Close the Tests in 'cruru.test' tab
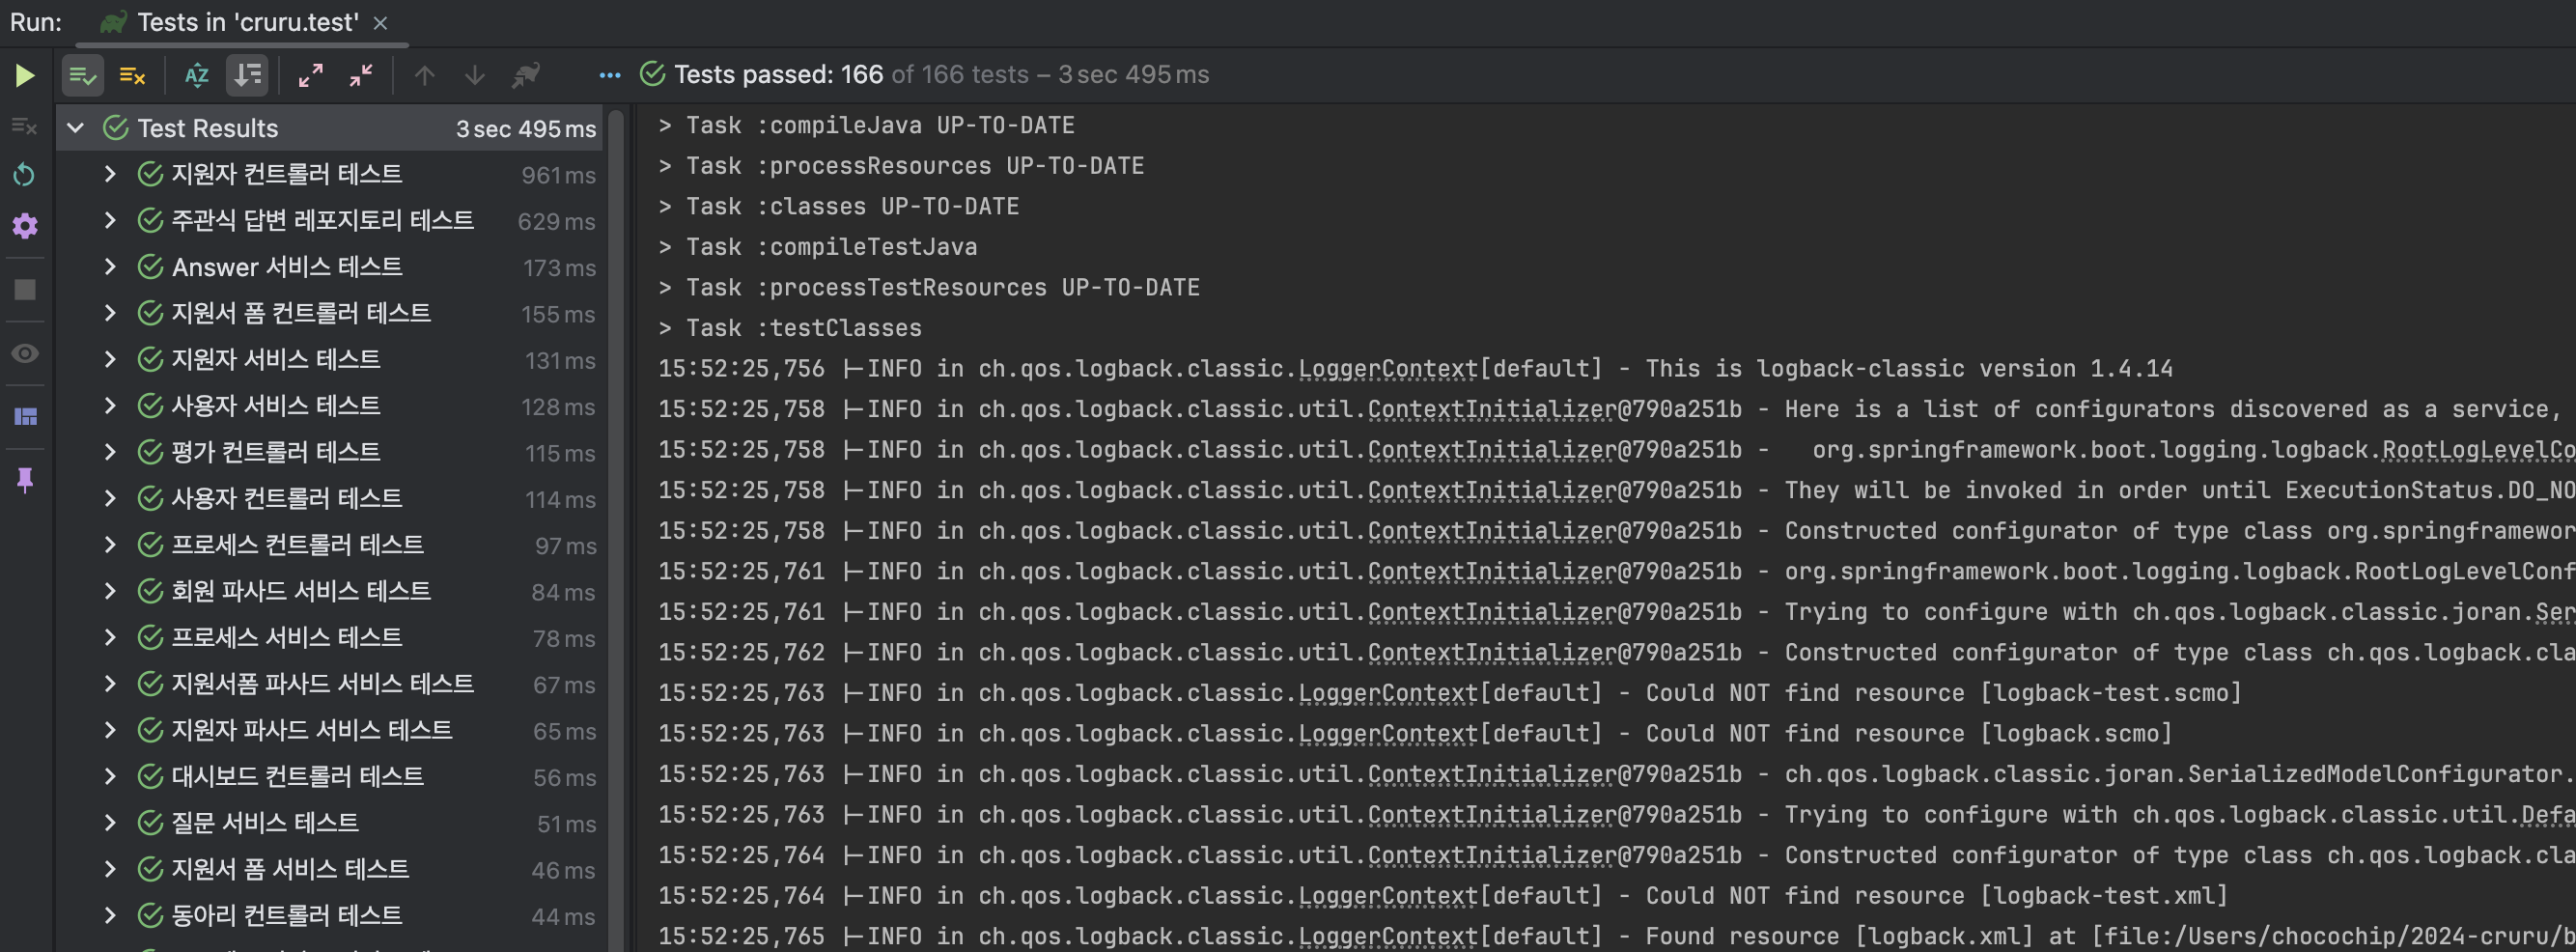Screen dimensions: 2576x952 (x=380, y=23)
